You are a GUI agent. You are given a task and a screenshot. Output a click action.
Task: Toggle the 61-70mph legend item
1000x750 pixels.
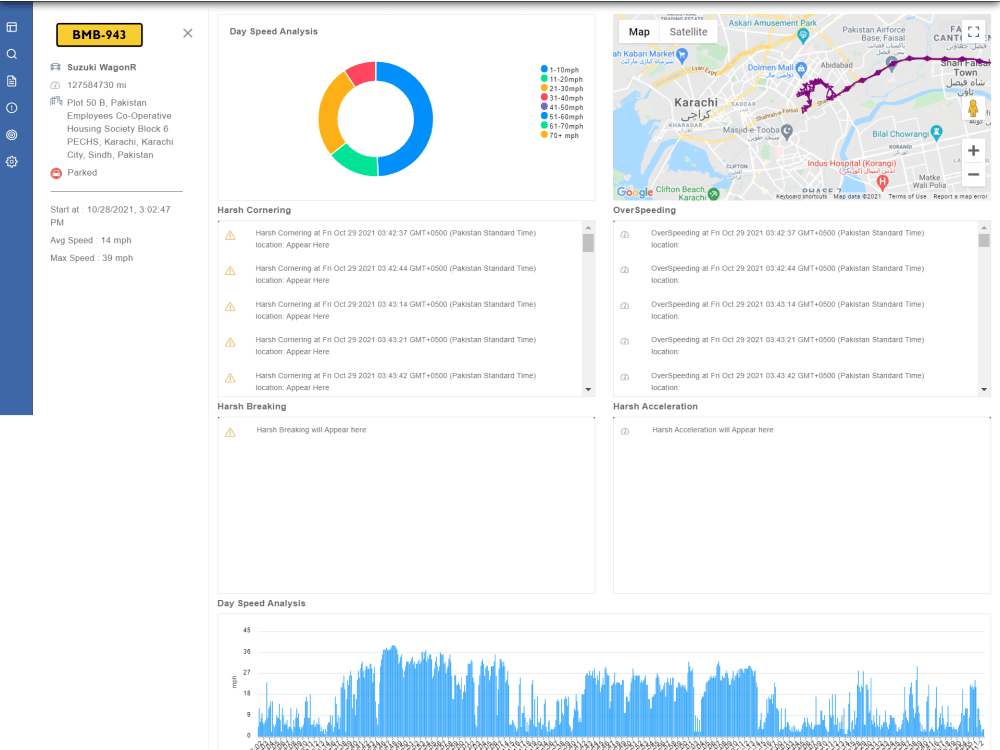pos(562,126)
